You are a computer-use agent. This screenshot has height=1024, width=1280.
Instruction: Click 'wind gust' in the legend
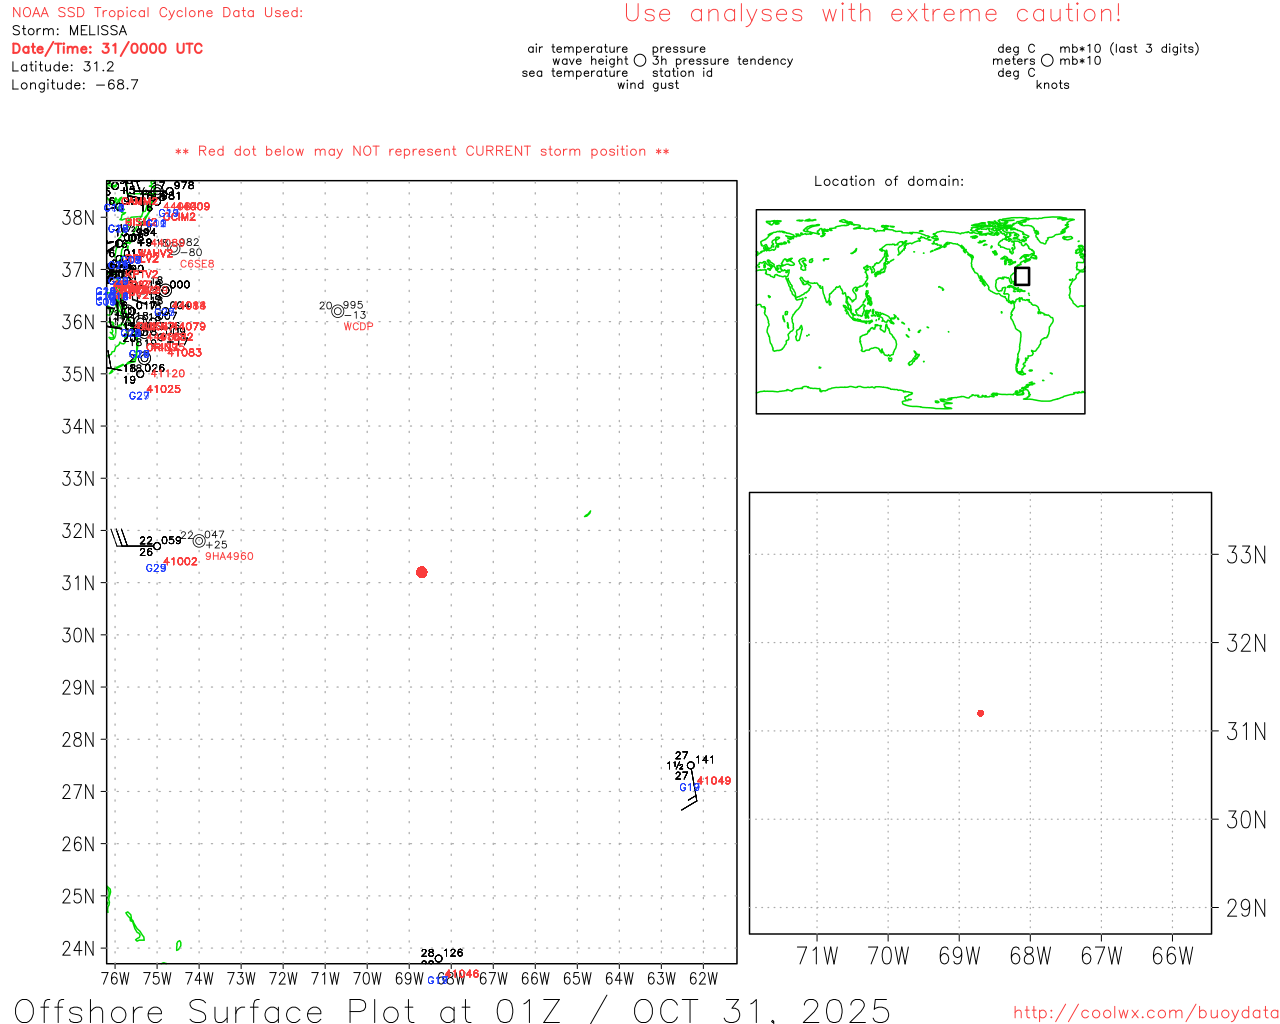648,85
